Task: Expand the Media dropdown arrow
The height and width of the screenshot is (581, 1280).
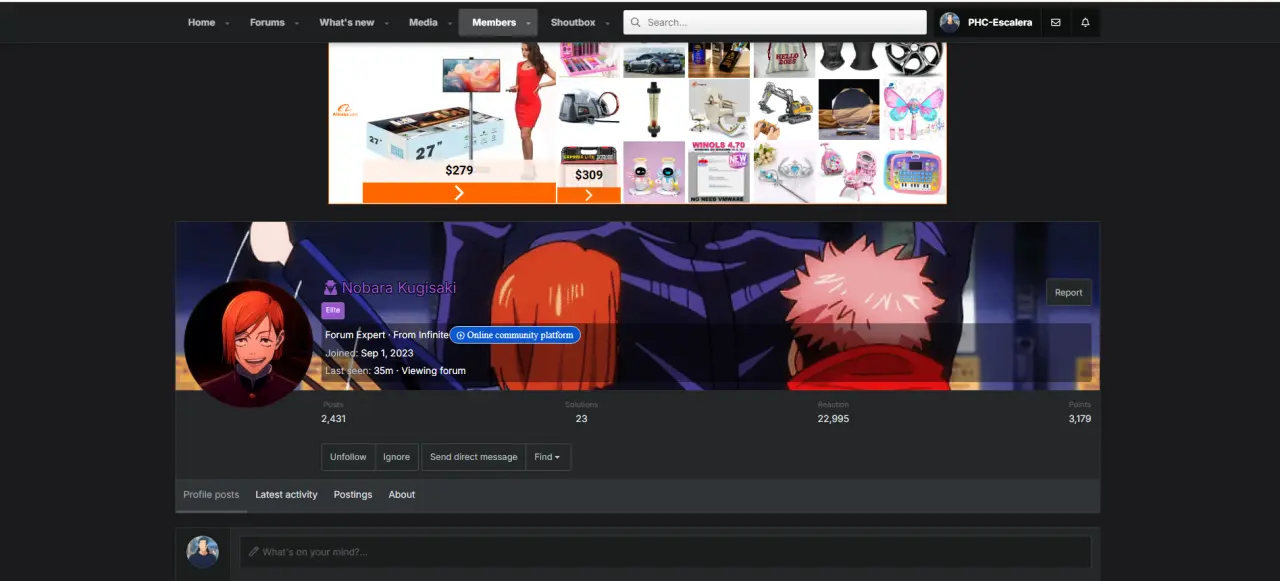Action: (x=449, y=23)
